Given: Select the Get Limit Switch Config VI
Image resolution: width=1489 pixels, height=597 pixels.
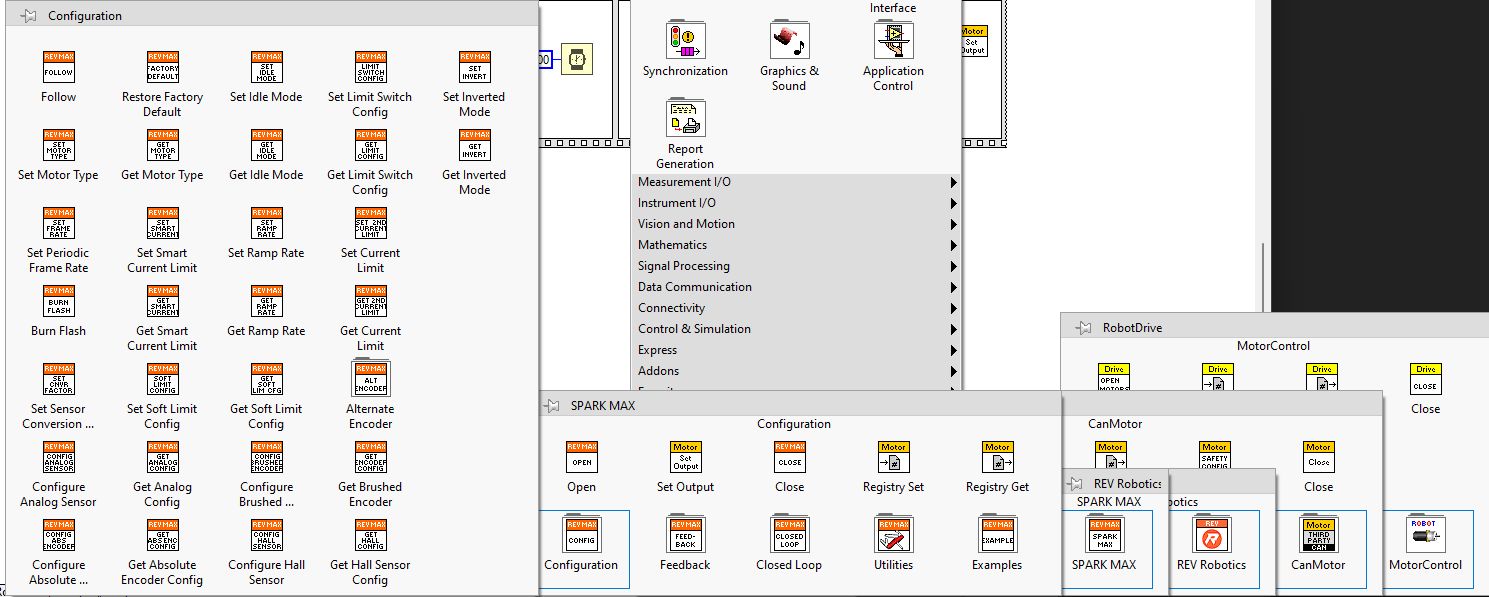Looking at the screenshot, I should click(371, 145).
